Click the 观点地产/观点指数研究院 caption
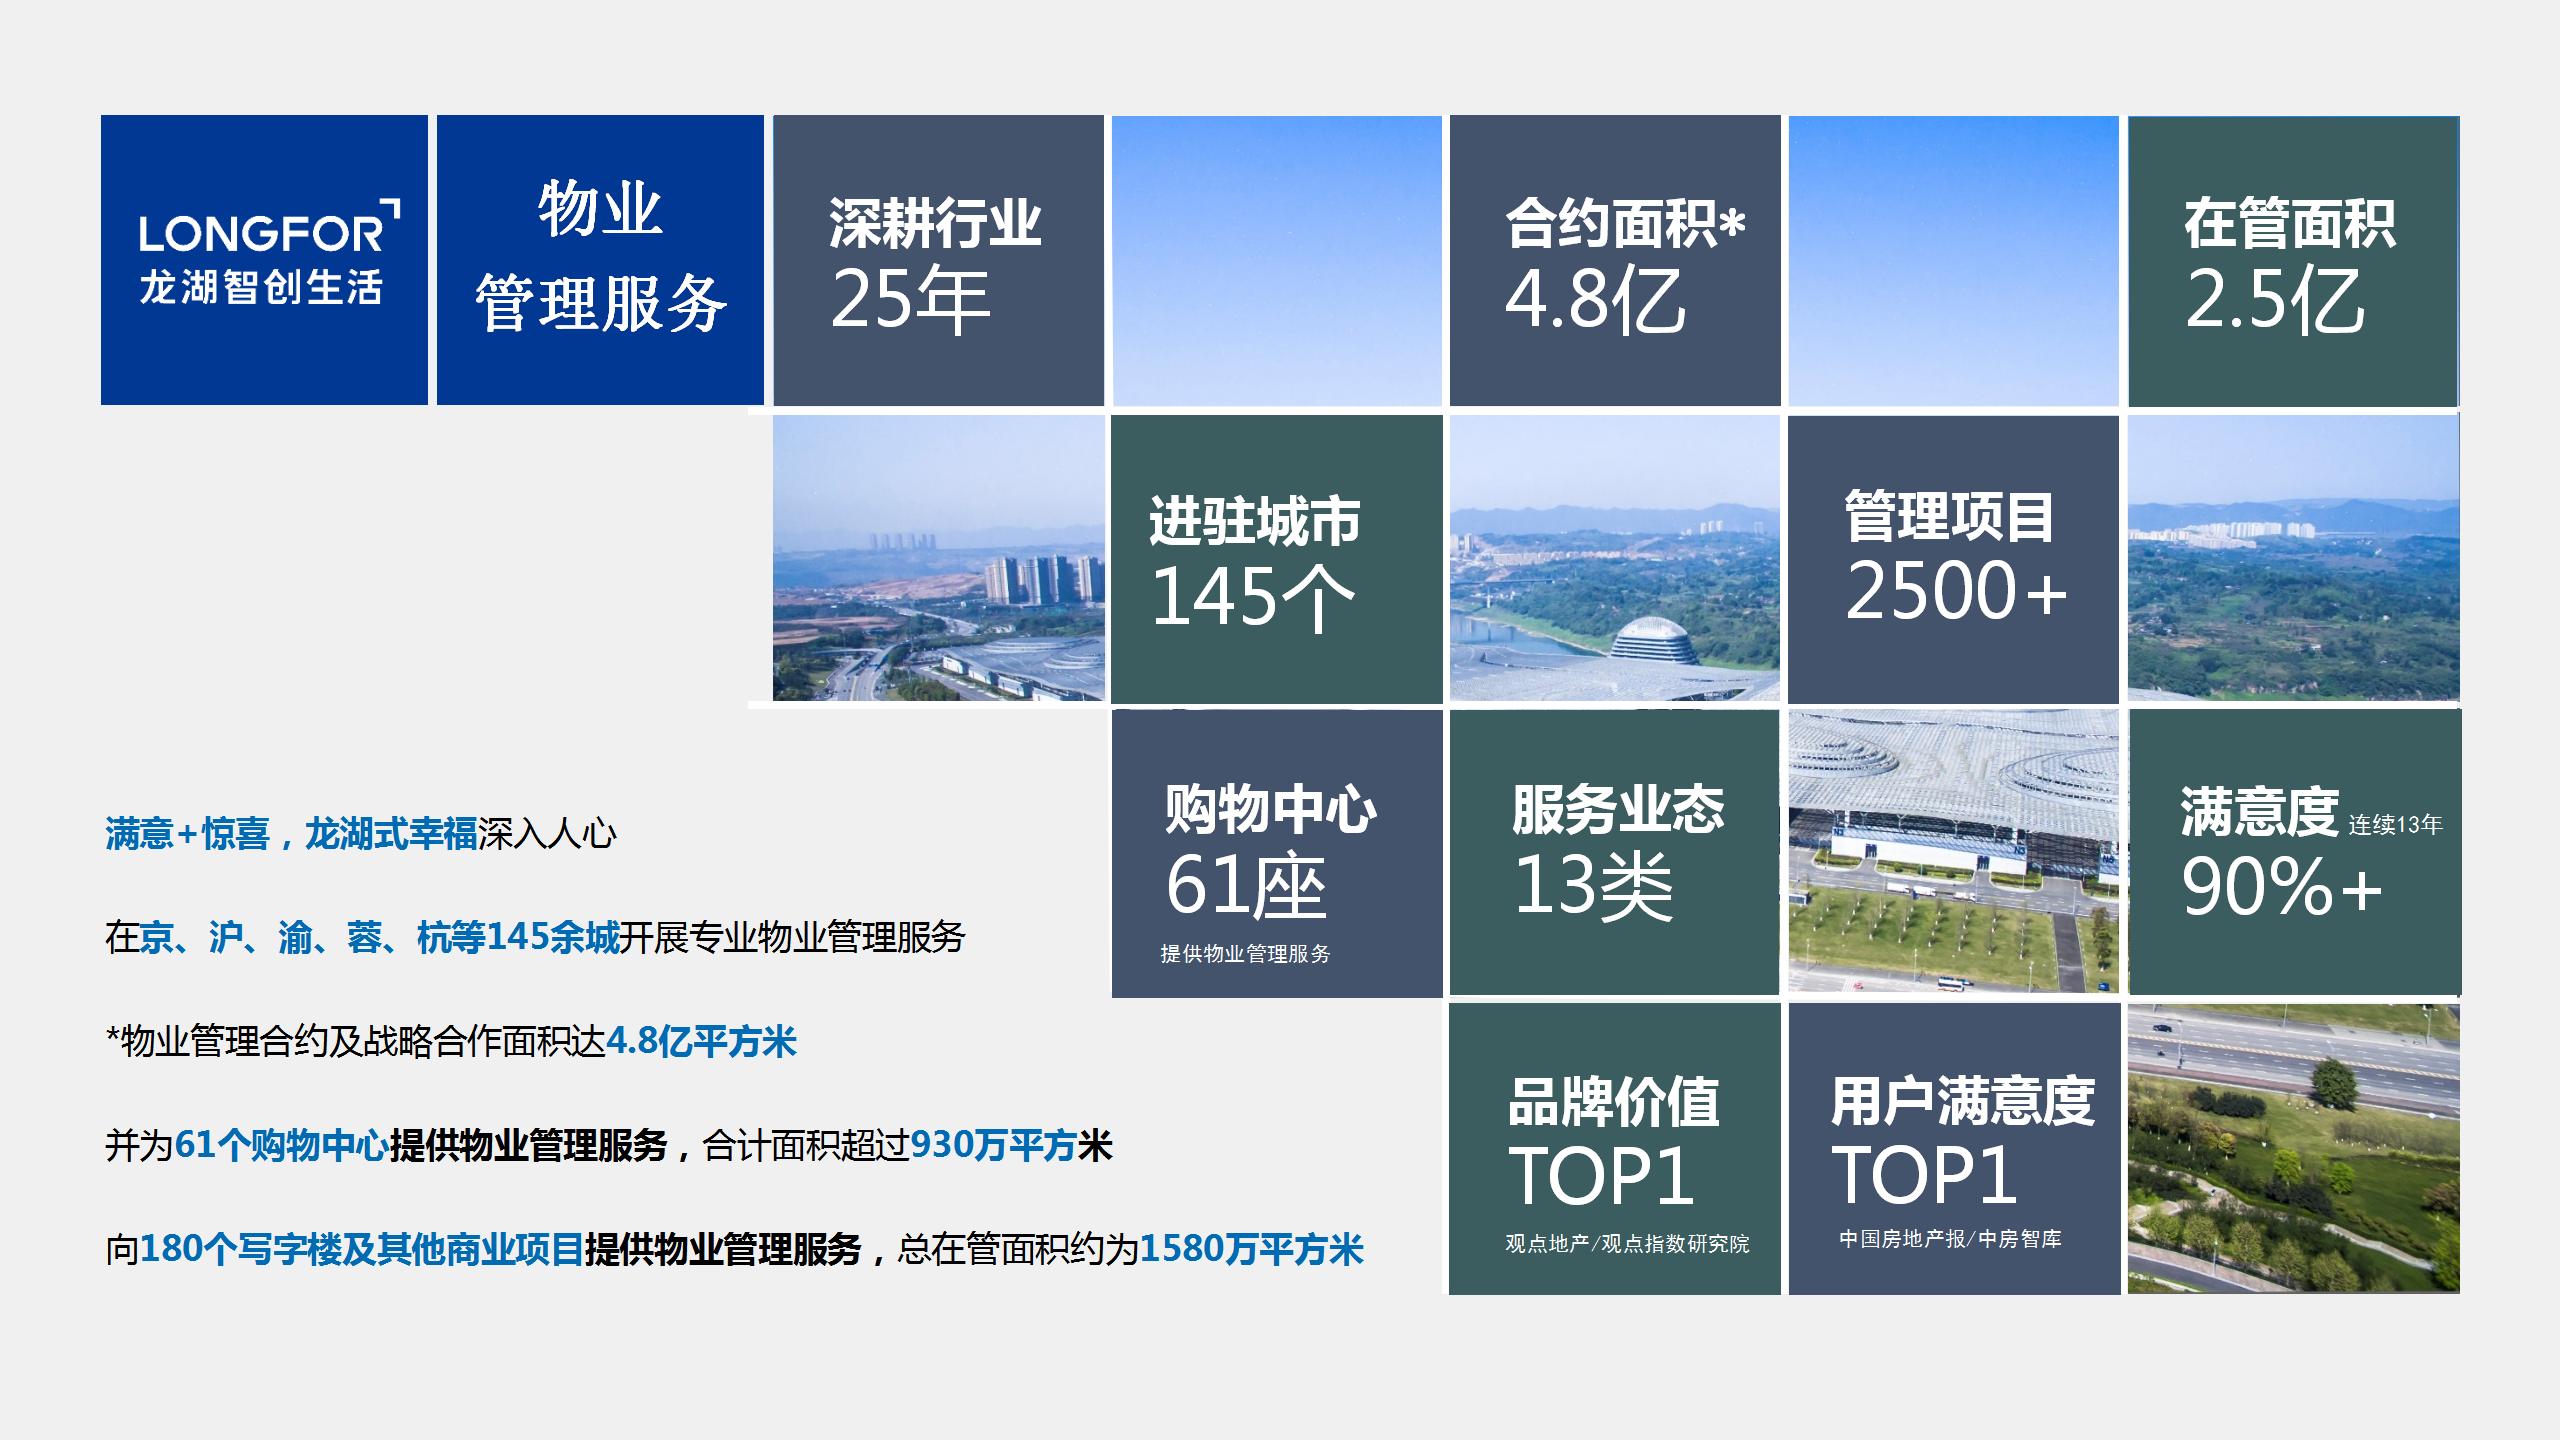The image size is (2560, 1440). click(x=1627, y=1243)
